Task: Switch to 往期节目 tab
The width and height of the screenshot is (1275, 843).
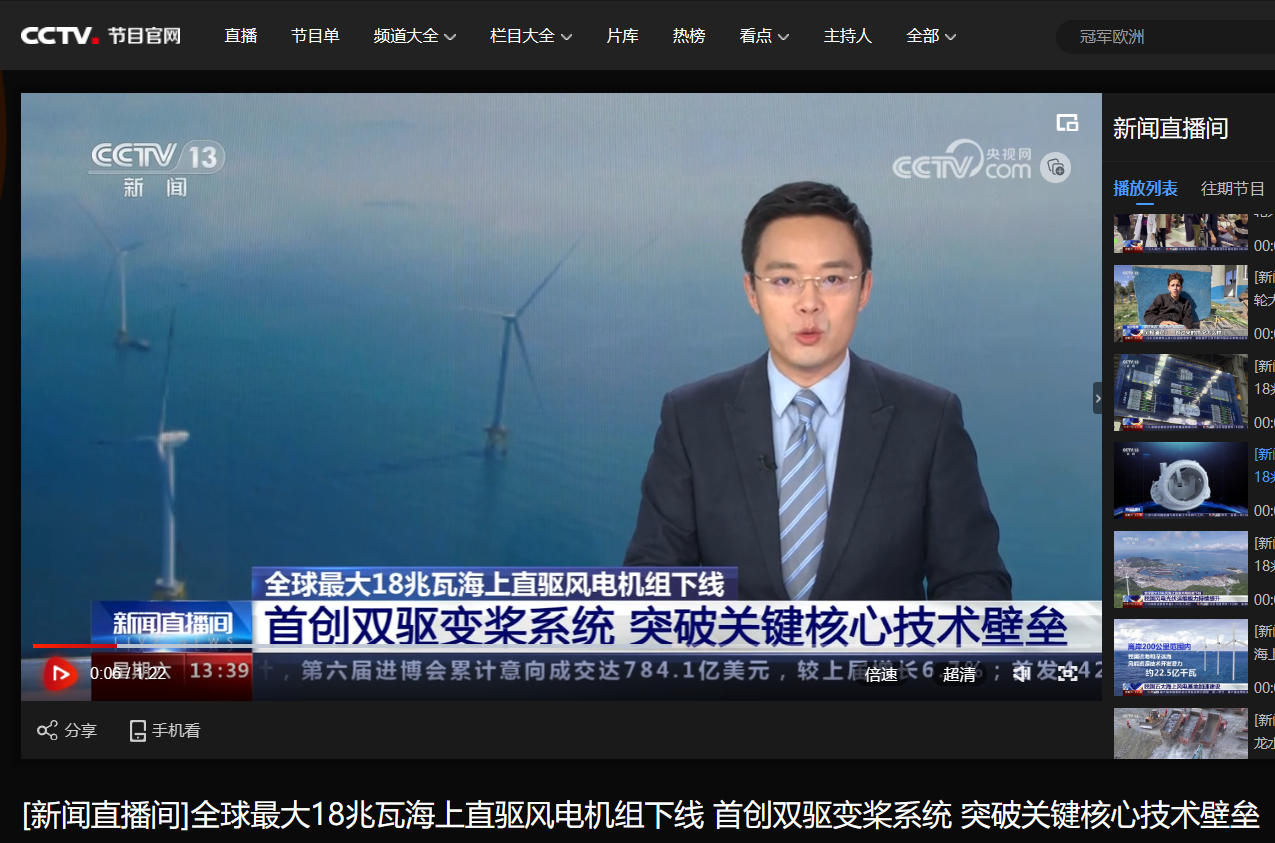Action: [x=1232, y=188]
